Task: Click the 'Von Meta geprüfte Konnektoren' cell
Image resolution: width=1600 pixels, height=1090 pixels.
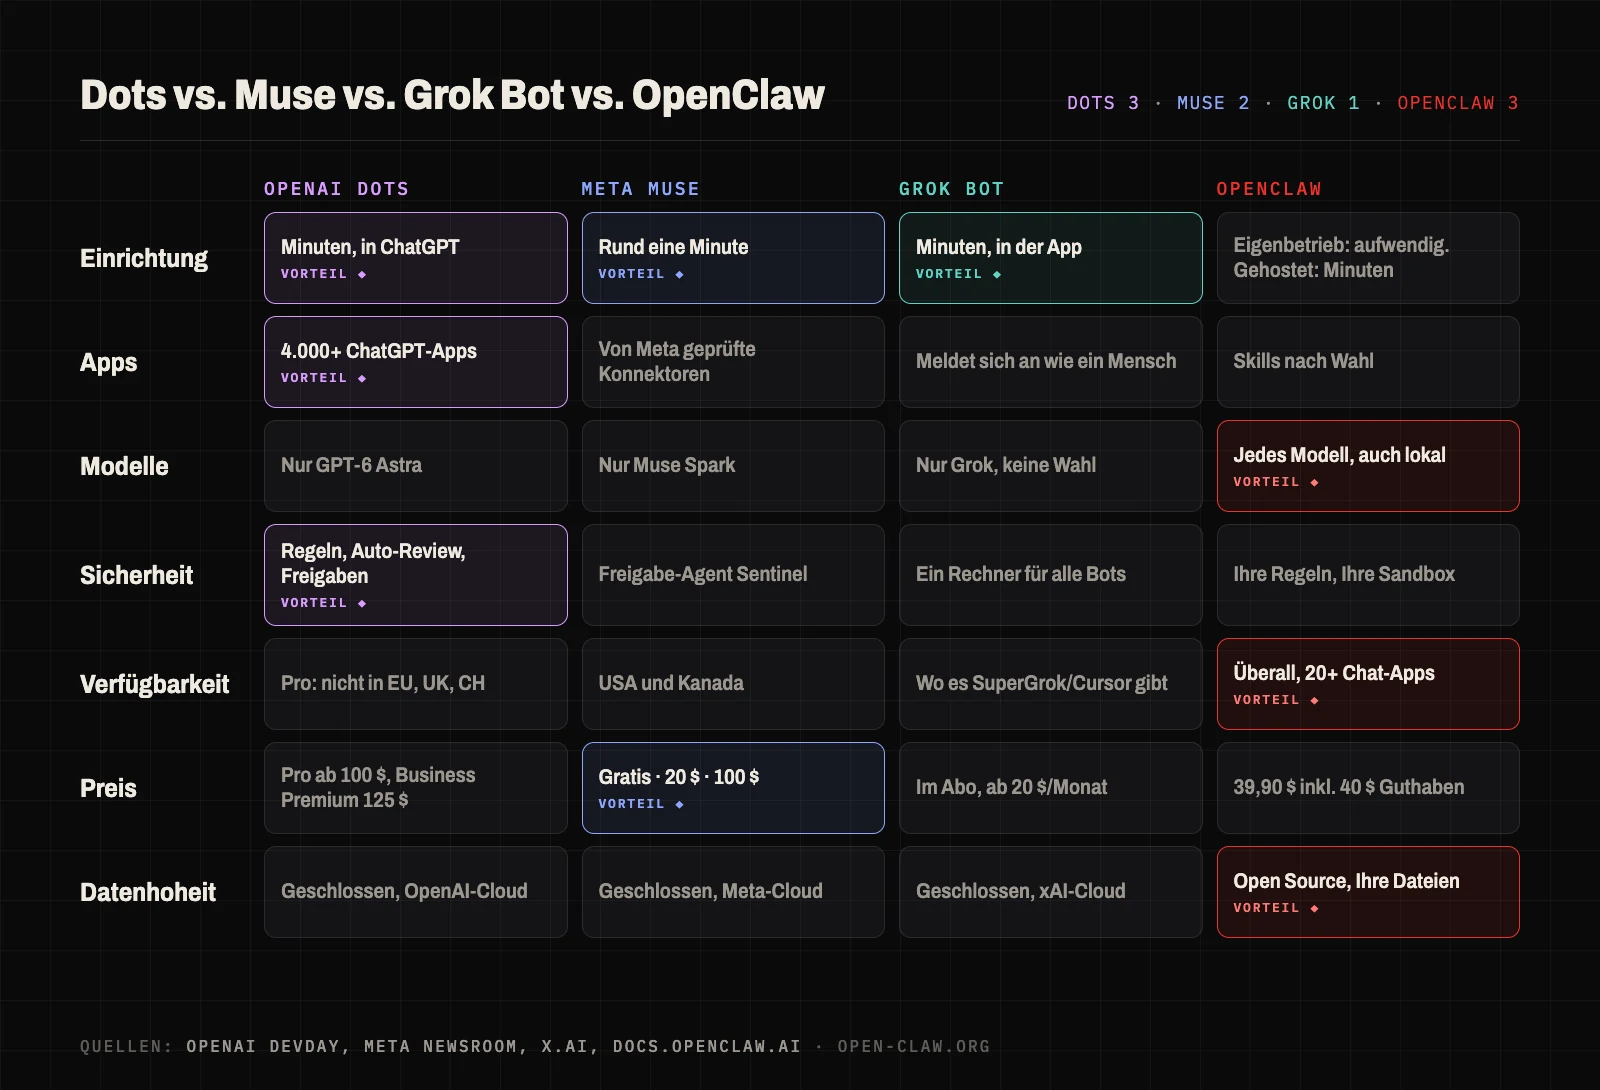Action: click(733, 362)
